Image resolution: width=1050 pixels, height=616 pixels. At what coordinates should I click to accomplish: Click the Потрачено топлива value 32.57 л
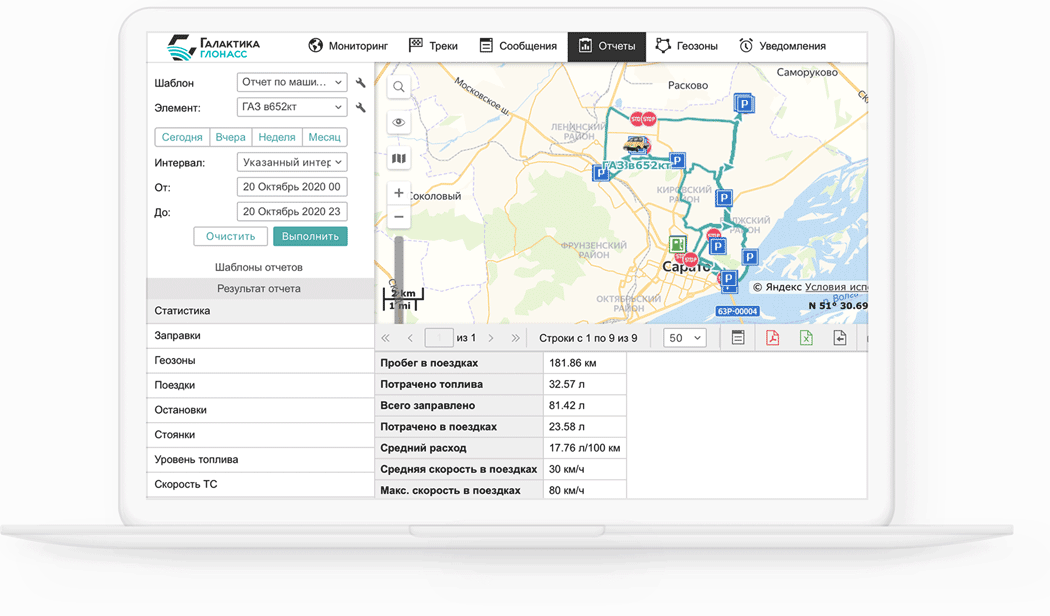click(x=567, y=384)
